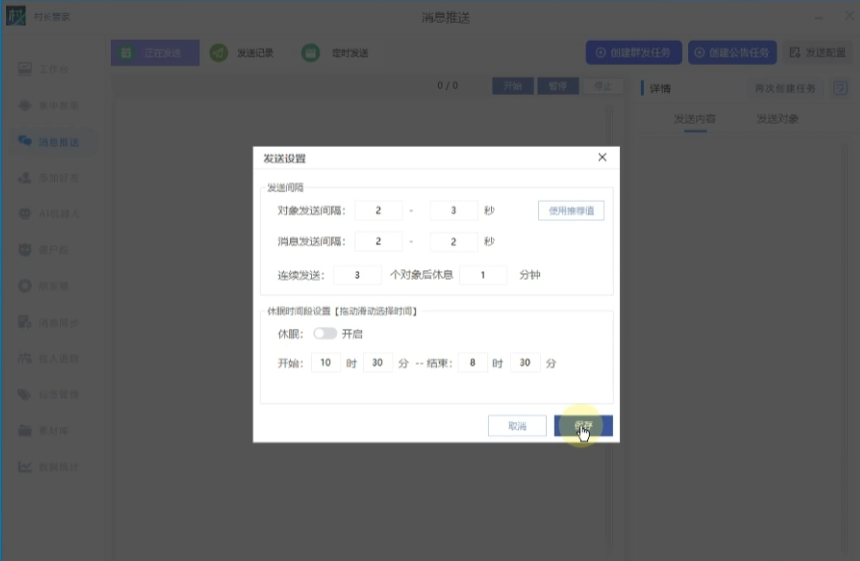Edit 对象发送间隔 maximum field showing 3

454,211
